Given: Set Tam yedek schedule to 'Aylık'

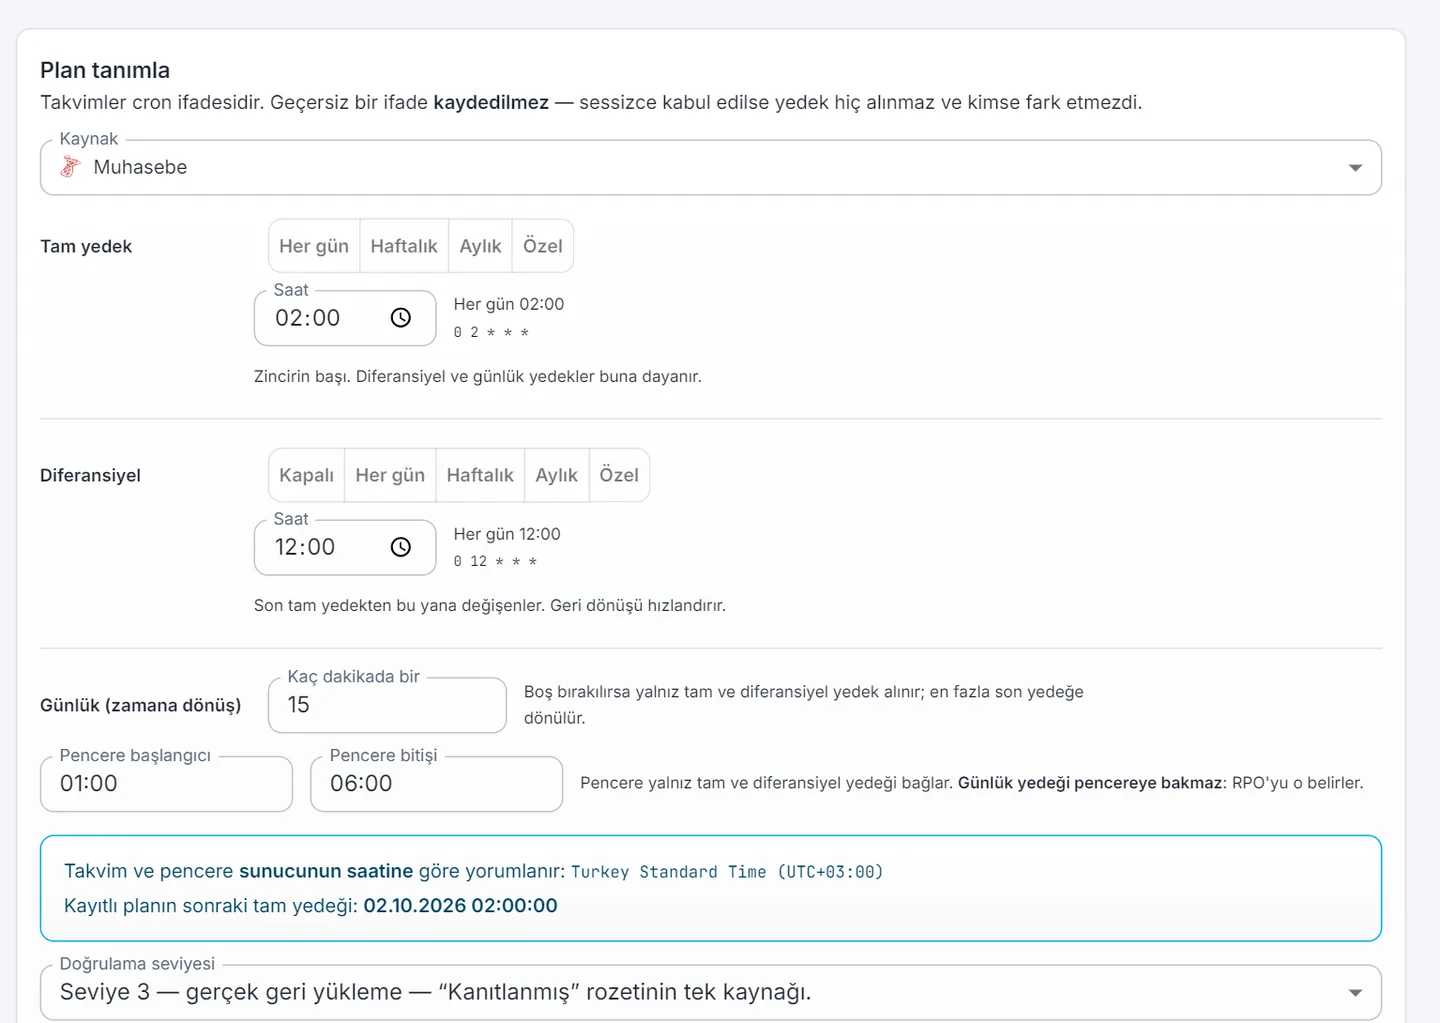Looking at the screenshot, I should (480, 246).
